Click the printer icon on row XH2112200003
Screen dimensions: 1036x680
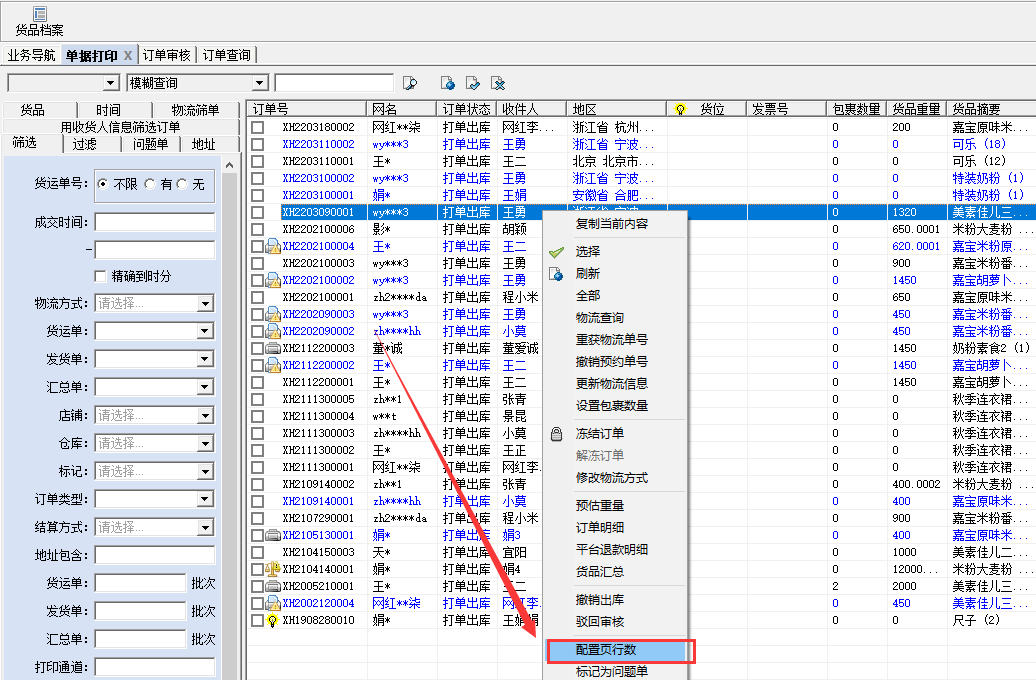coord(273,348)
